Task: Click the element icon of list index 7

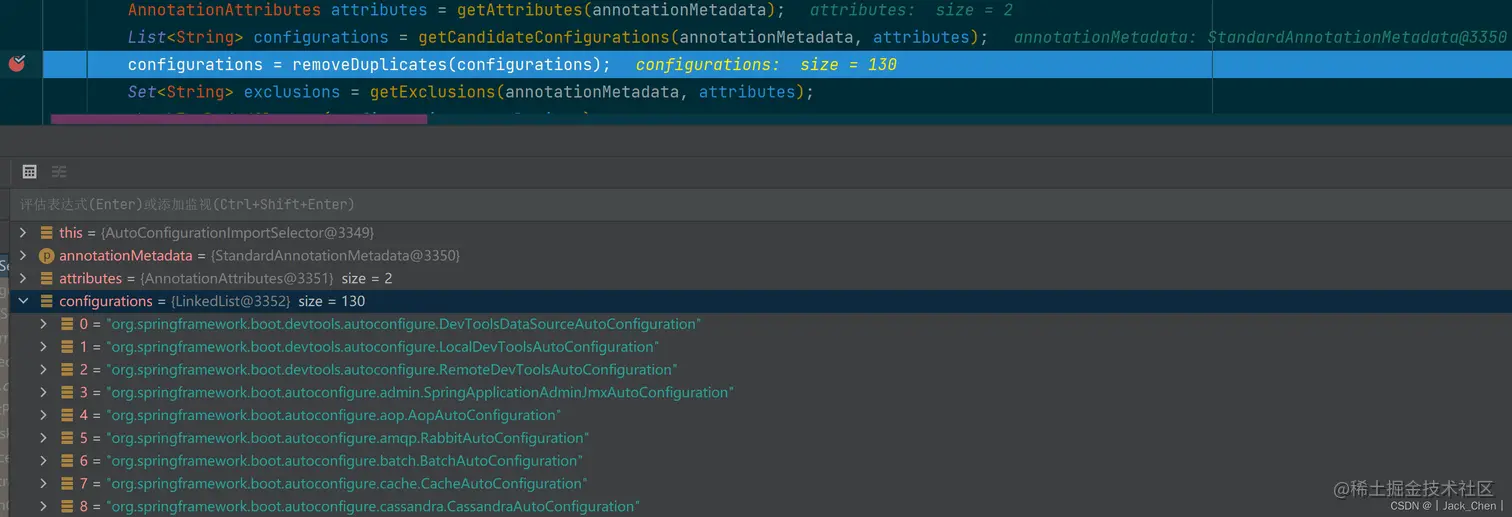Action: (x=66, y=484)
